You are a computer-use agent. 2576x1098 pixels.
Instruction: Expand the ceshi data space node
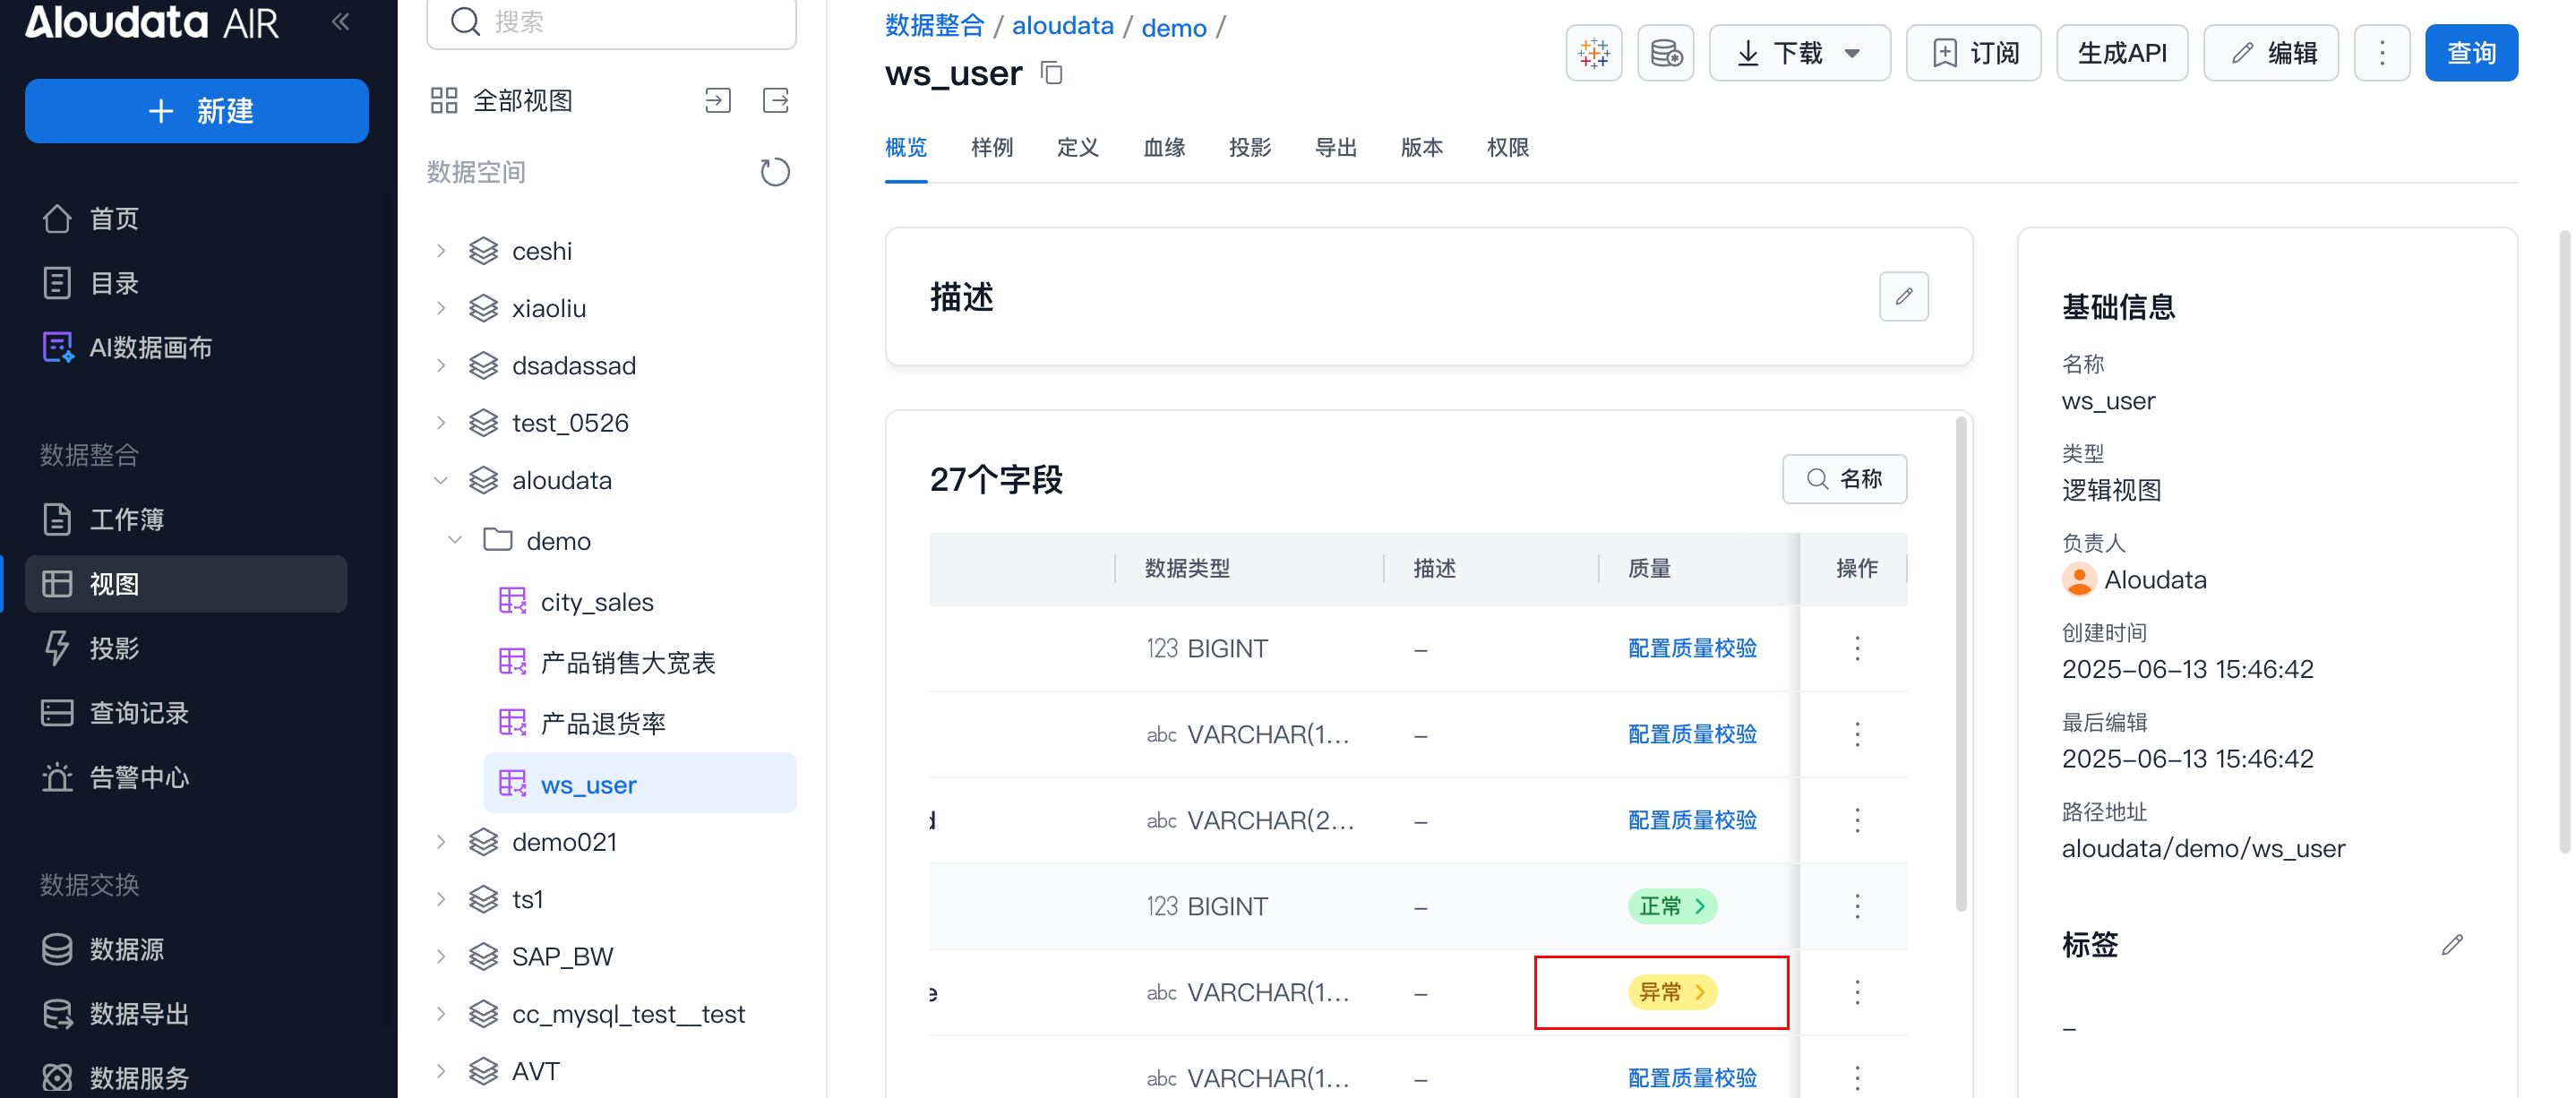tap(441, 251)
